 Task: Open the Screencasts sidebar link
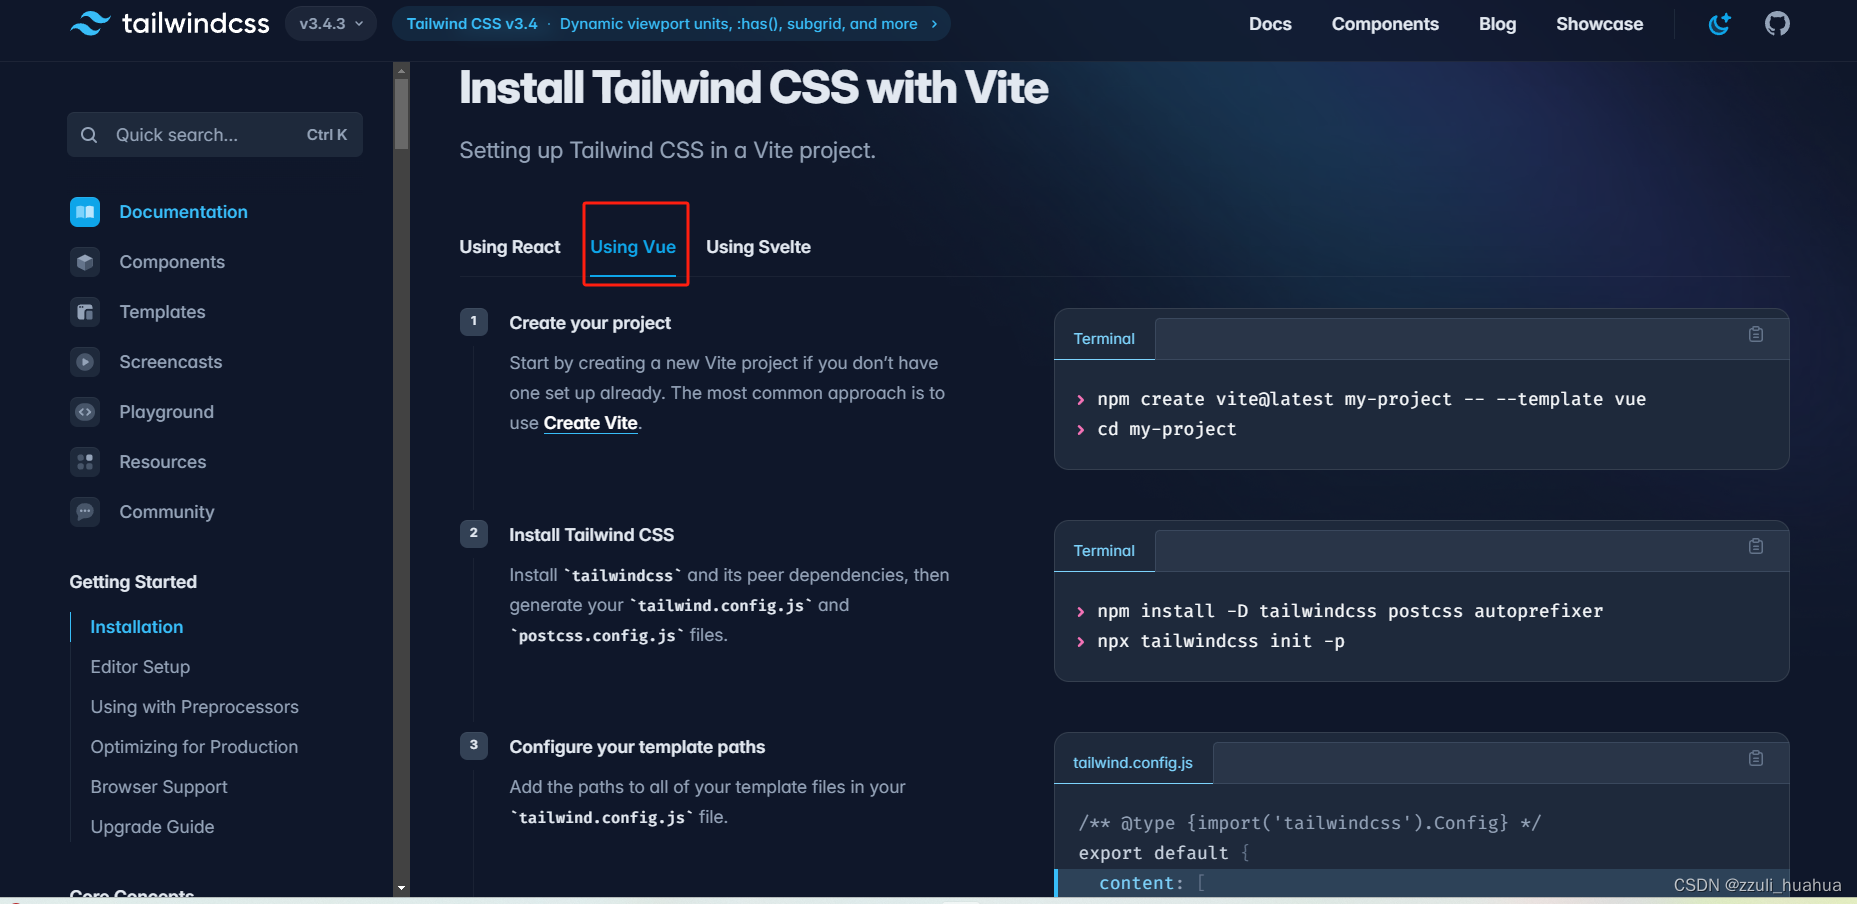[171, 362]
